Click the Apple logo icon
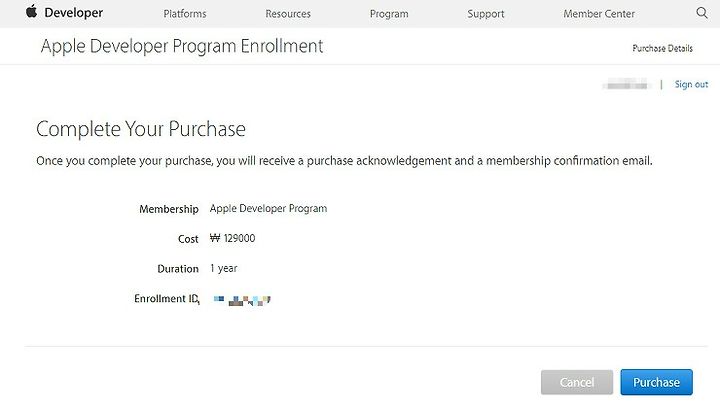This screenshot has height=408, width=720. pyautogui.click(x=32, y=11)
